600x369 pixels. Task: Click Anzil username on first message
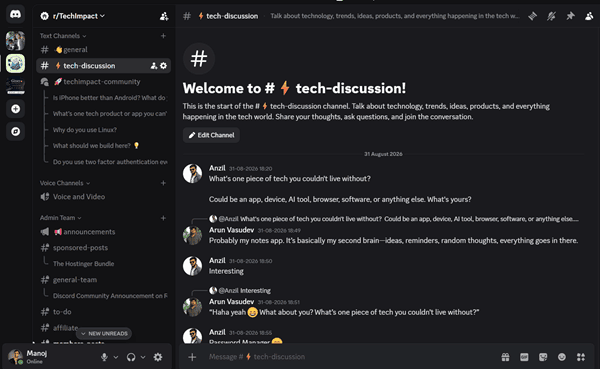217,168
